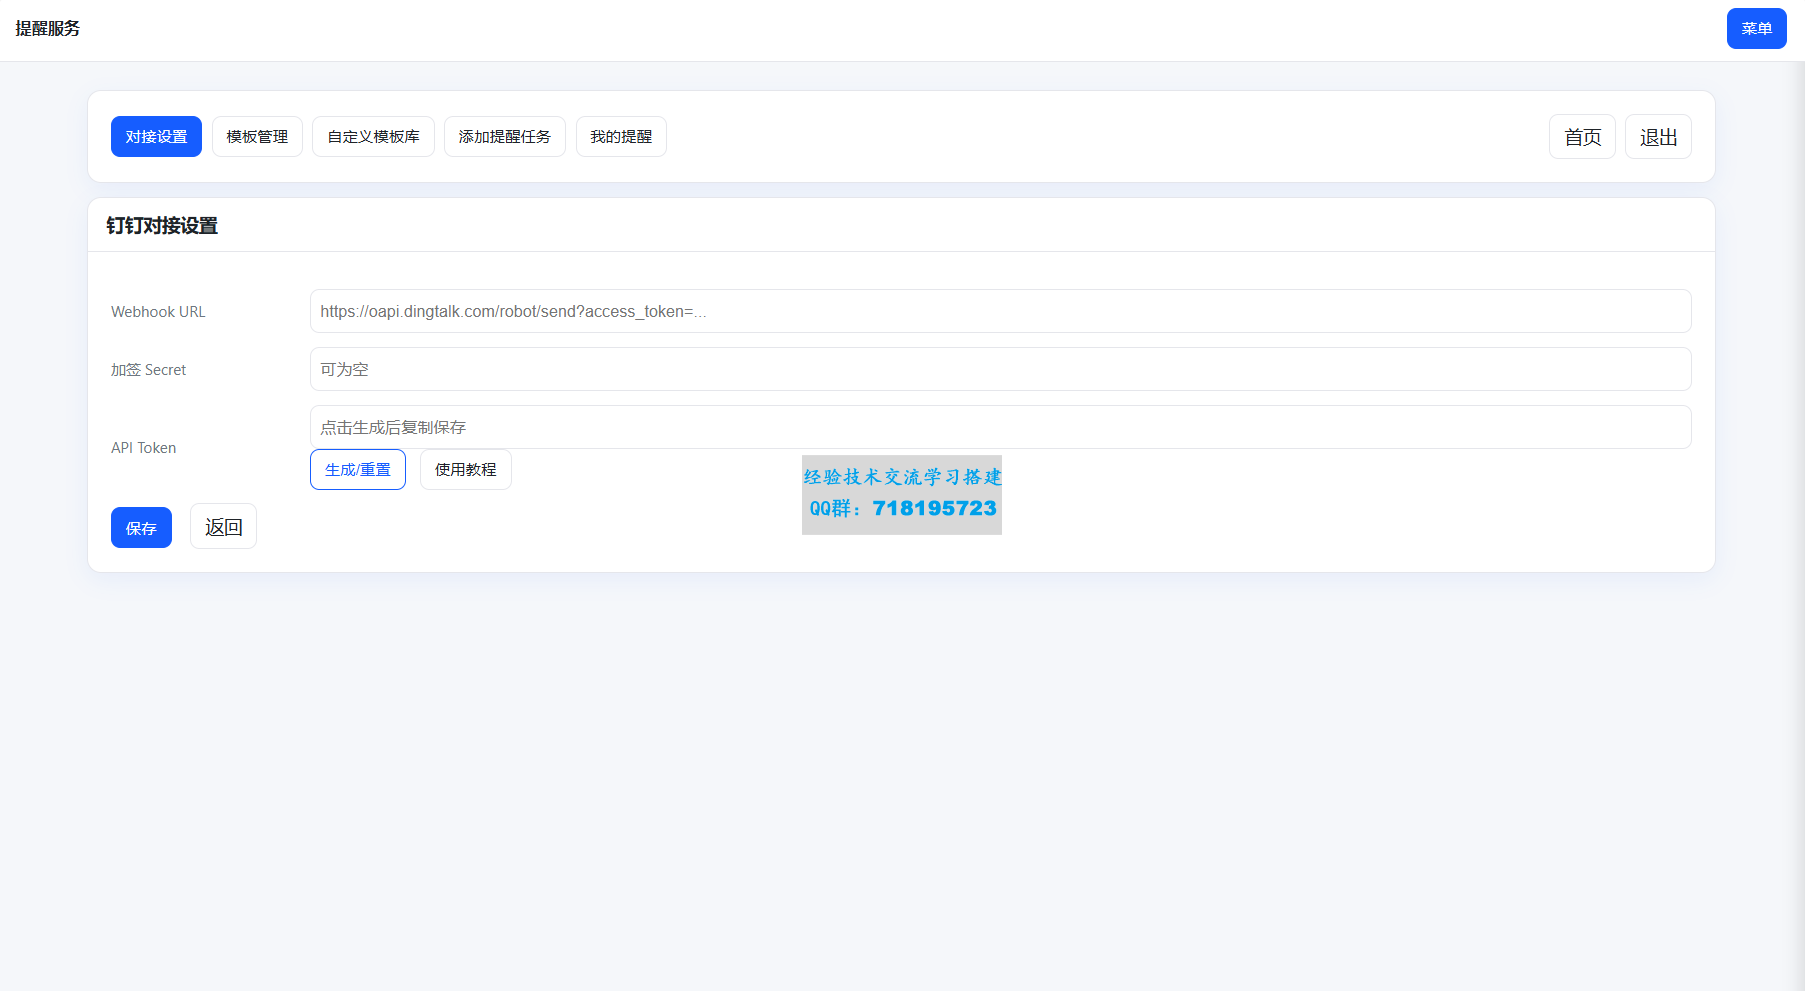Open the 我的提醒 tab
This screenshot has width=1805, height=991.
point(620,137)
